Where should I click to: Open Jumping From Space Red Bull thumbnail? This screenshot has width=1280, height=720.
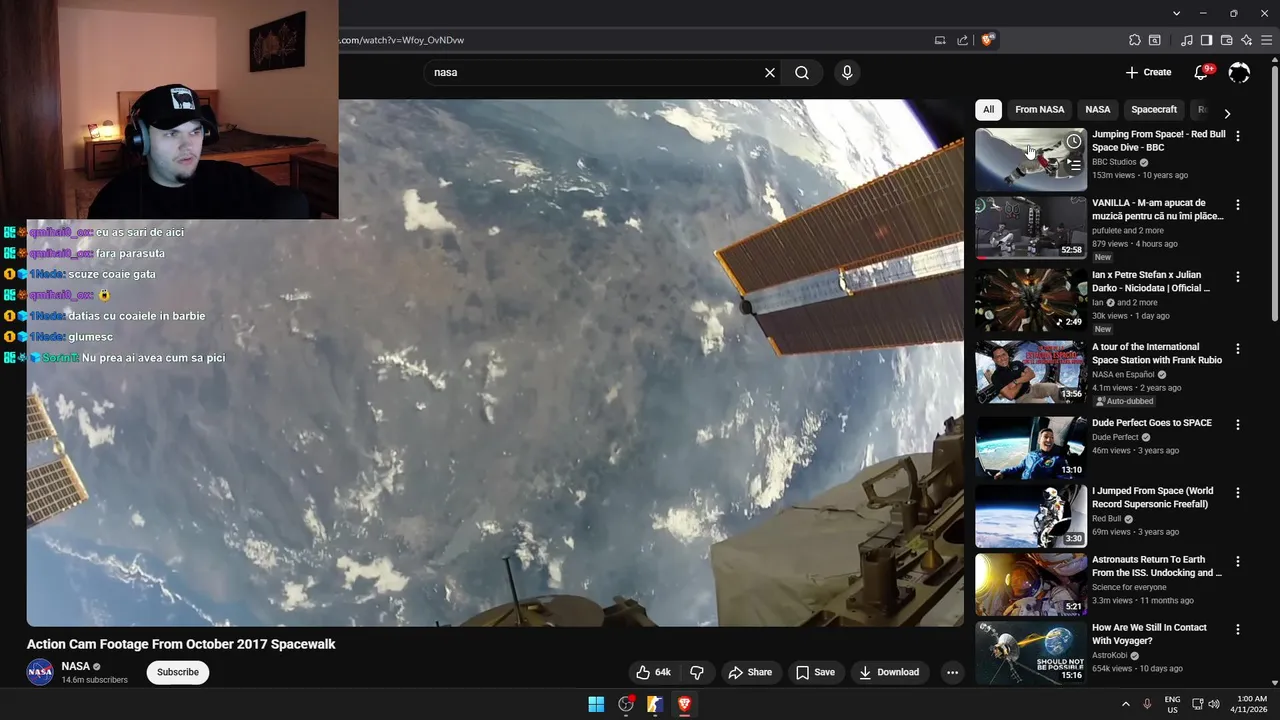point(1031,159)
